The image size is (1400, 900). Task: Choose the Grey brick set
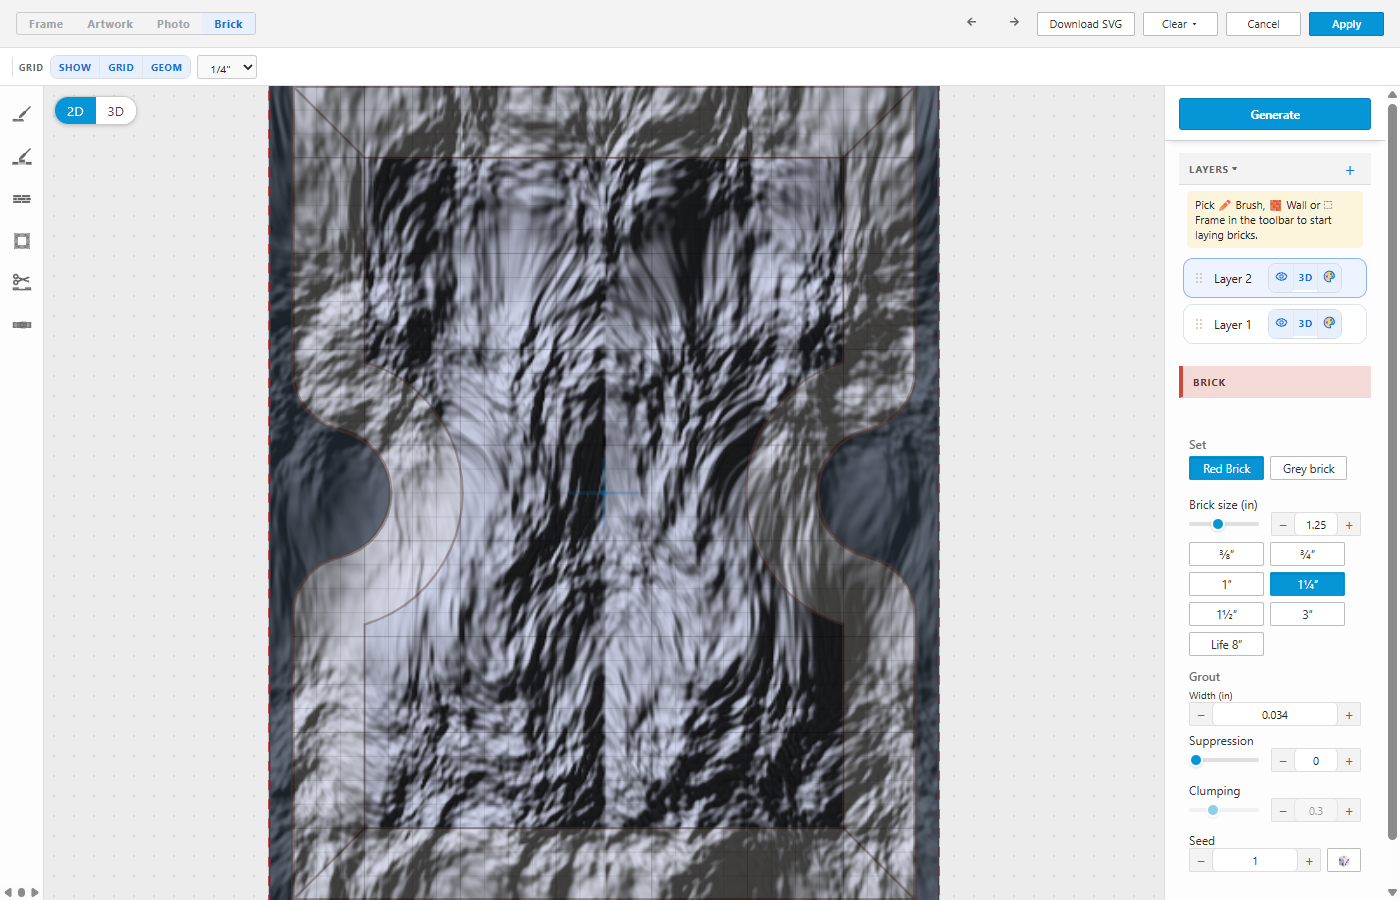(1308, 468)
